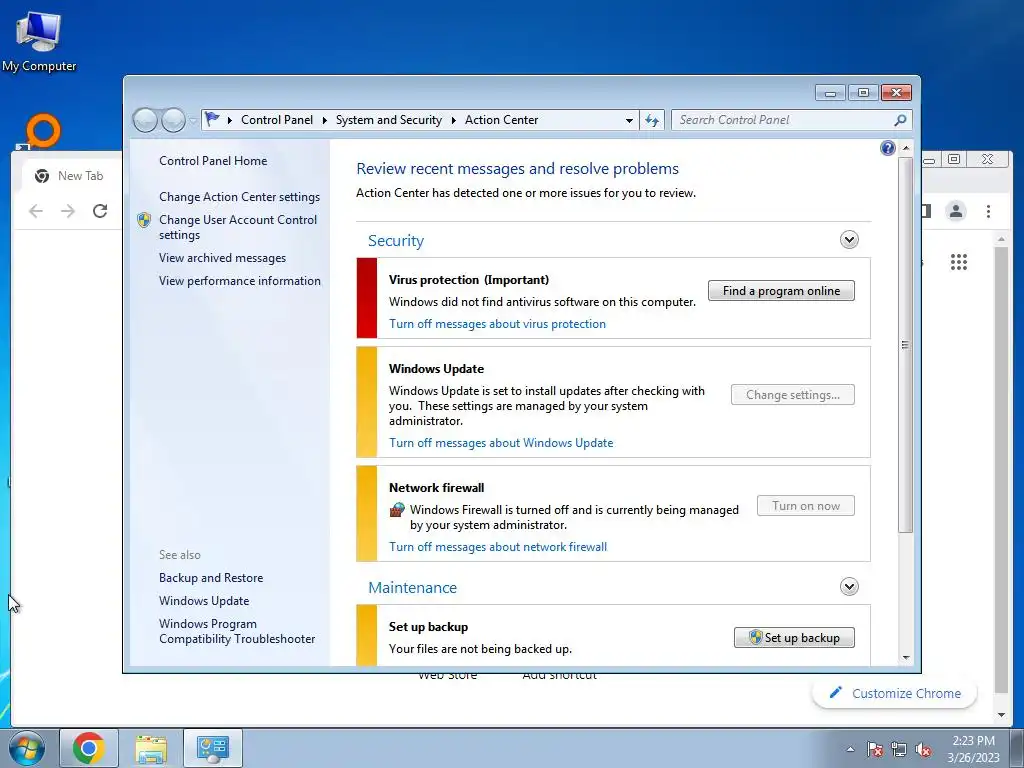Image resolution: width=1024 pixels, height=768 pixels.
Task: Open Change Action Center settings
Action: click(240, 197)
